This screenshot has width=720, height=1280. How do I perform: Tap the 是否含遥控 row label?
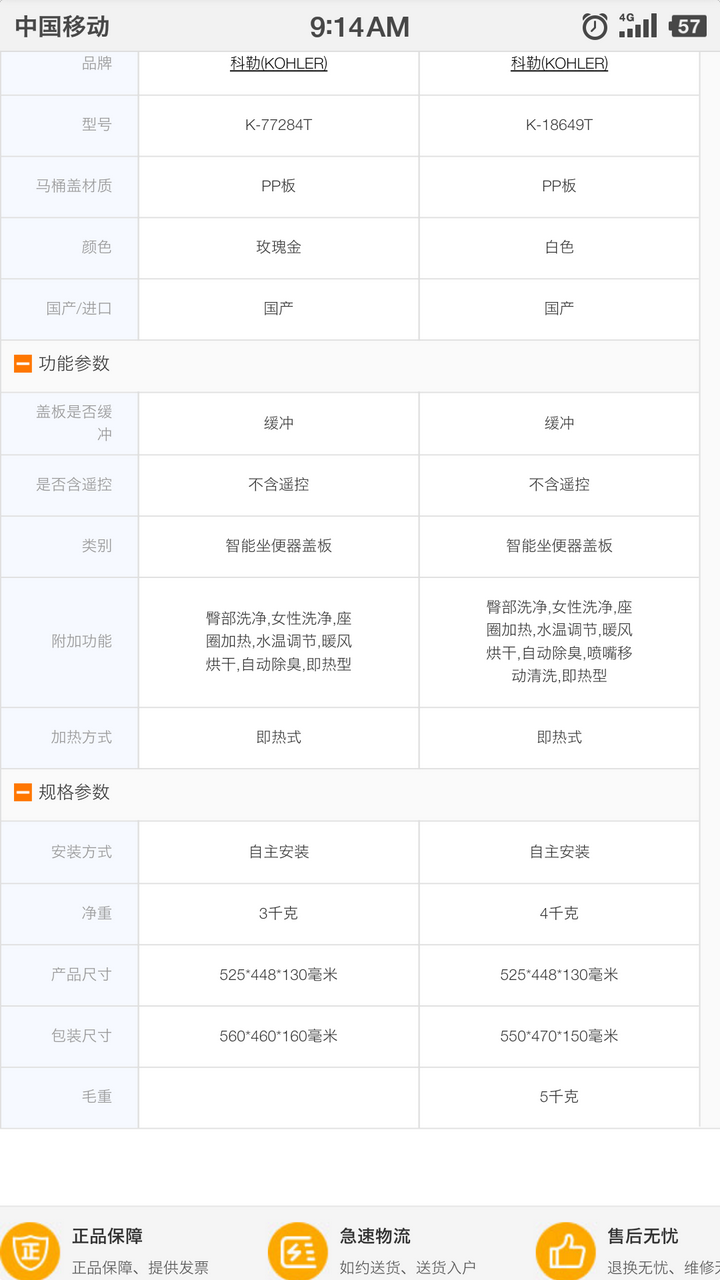(x=74, y=485)
